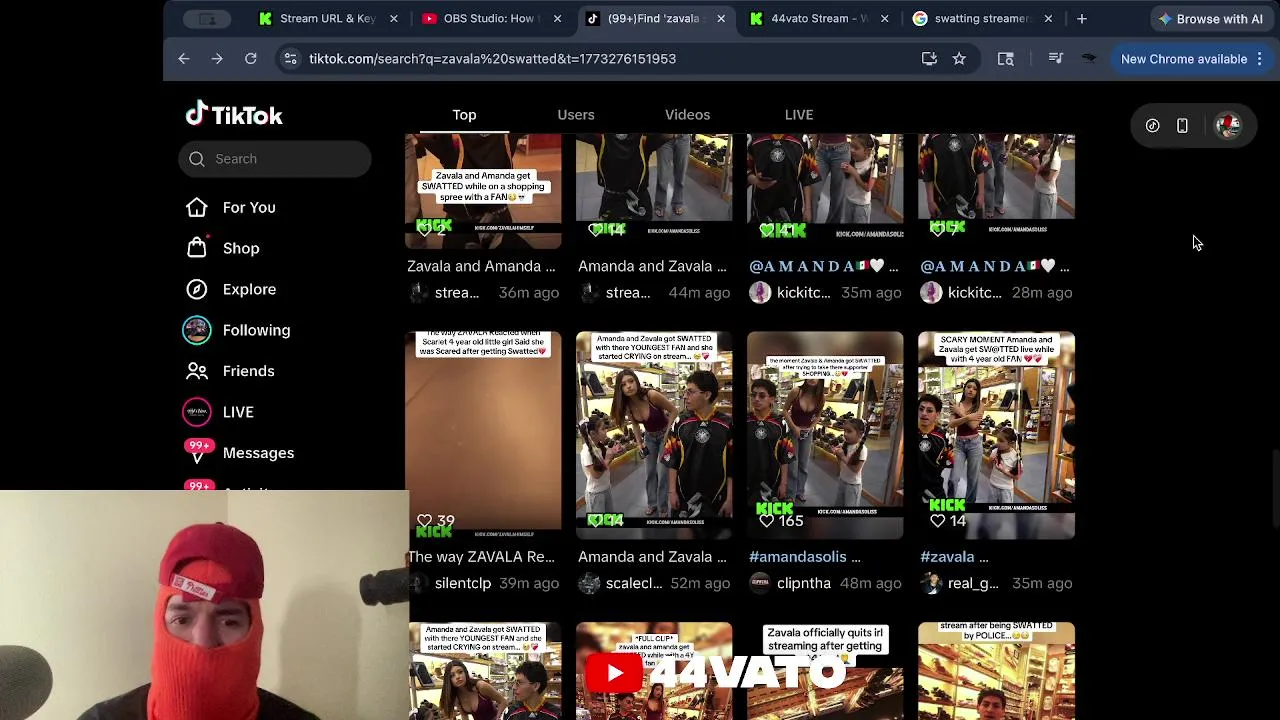
Task: Go forward with the browser forward arrow
Action: click(217, 59)
